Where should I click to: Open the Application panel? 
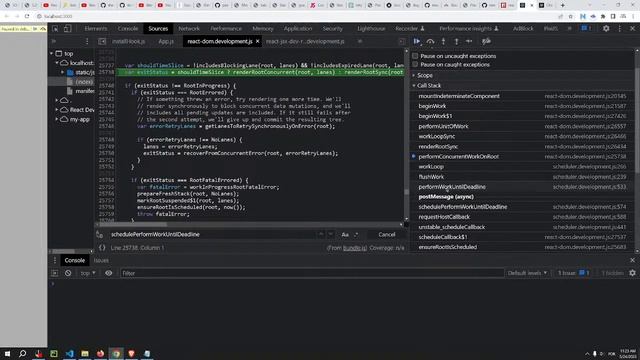(x=298, y=29)
